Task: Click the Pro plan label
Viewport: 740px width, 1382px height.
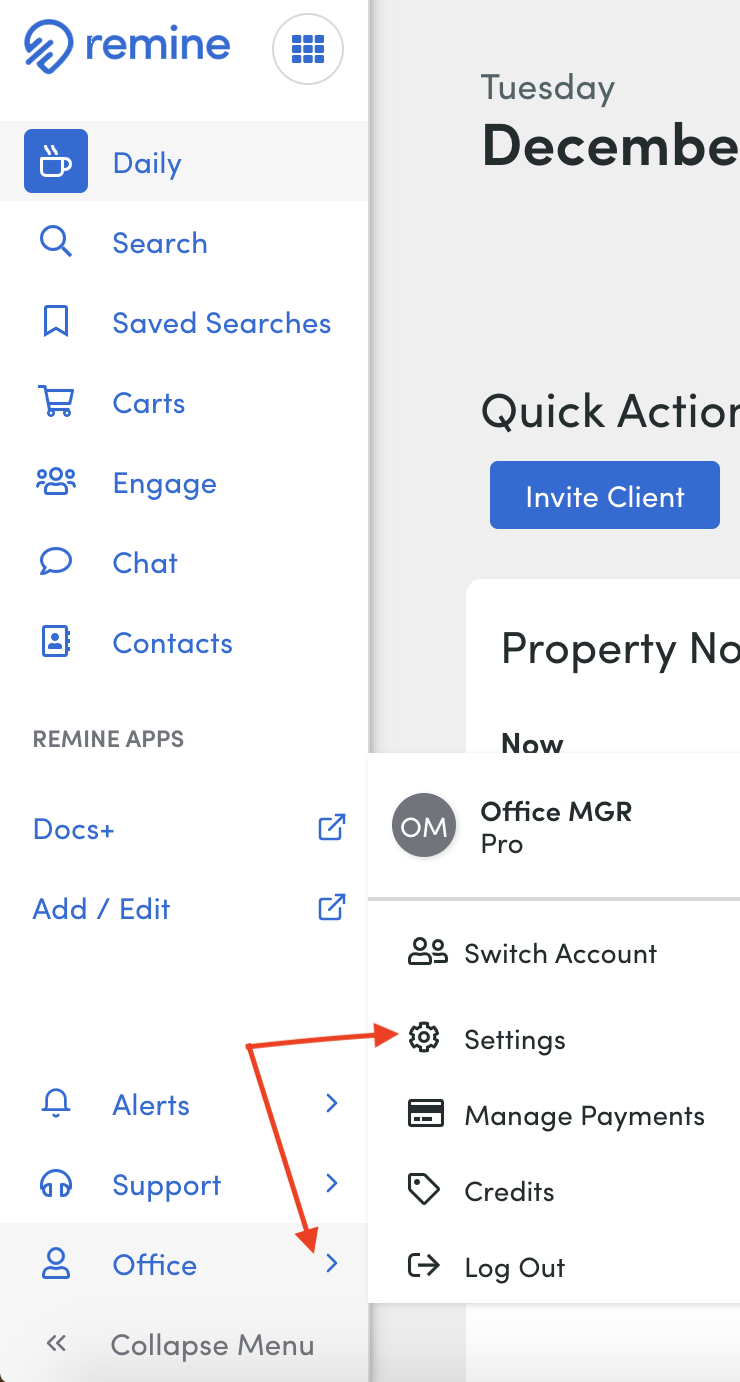Action: point(502,844)
